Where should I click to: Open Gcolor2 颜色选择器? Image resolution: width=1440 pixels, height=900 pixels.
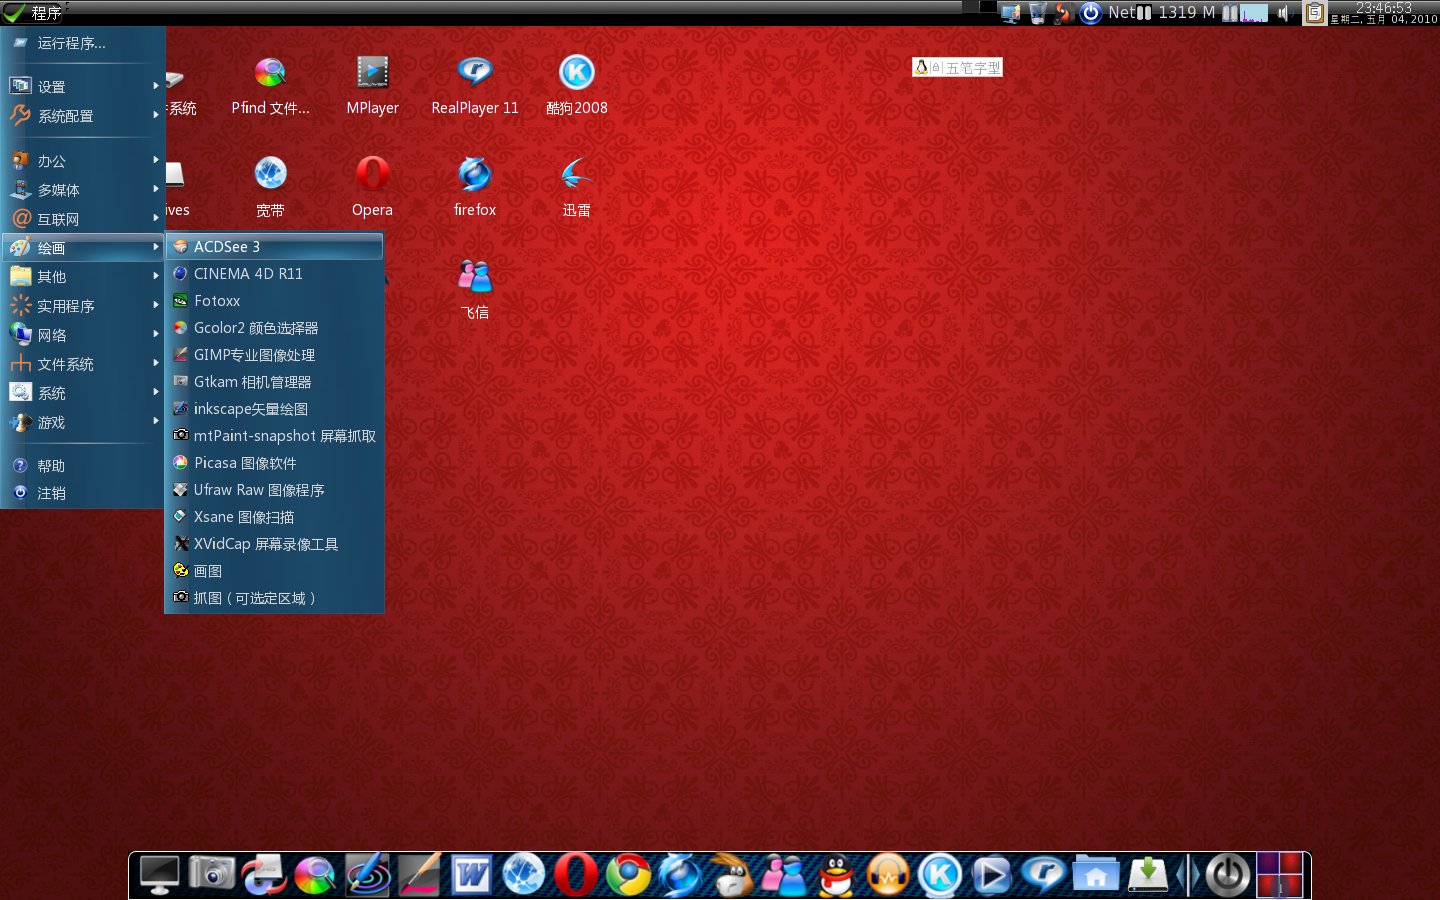274,327
